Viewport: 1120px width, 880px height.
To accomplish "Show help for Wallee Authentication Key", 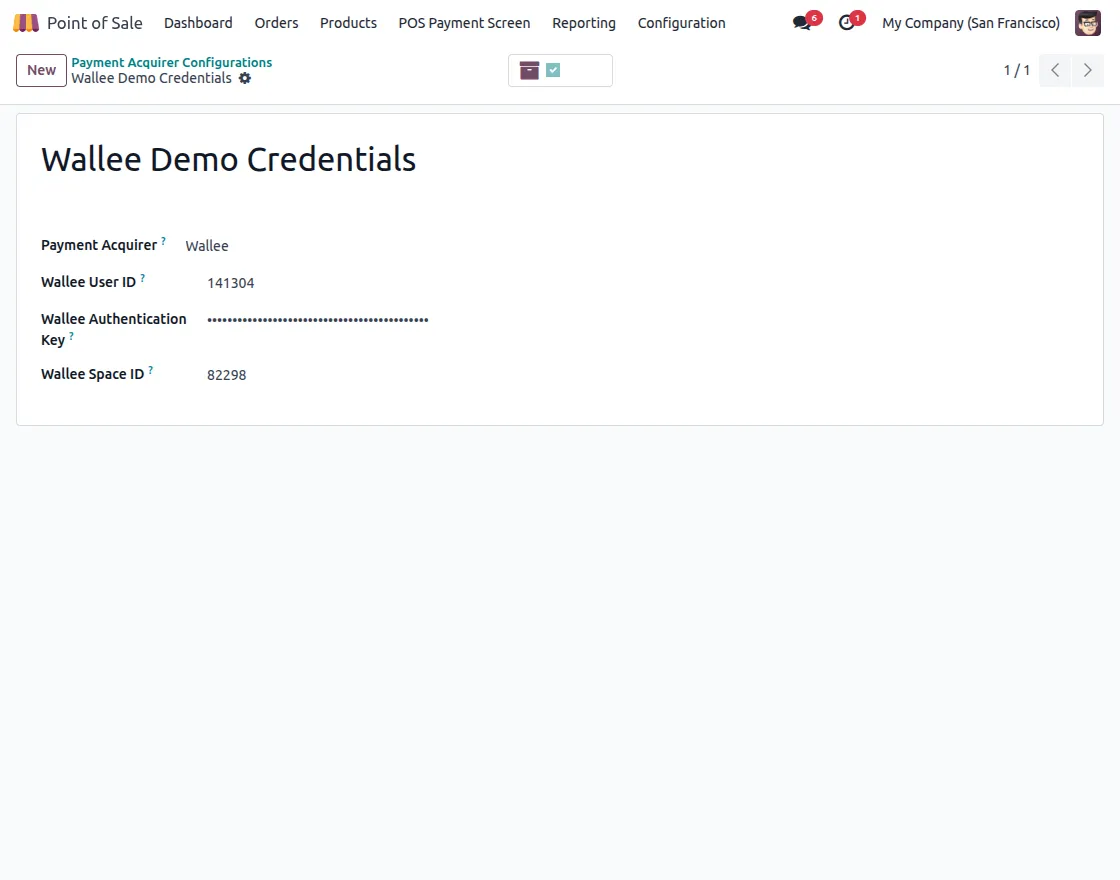I will tap(71, 336).
